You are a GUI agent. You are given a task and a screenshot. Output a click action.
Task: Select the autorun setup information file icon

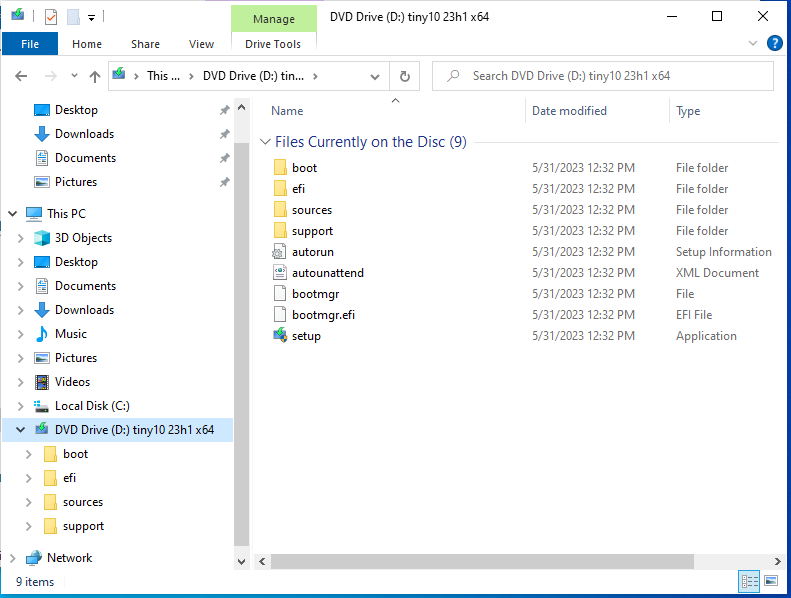click(279, 251)
